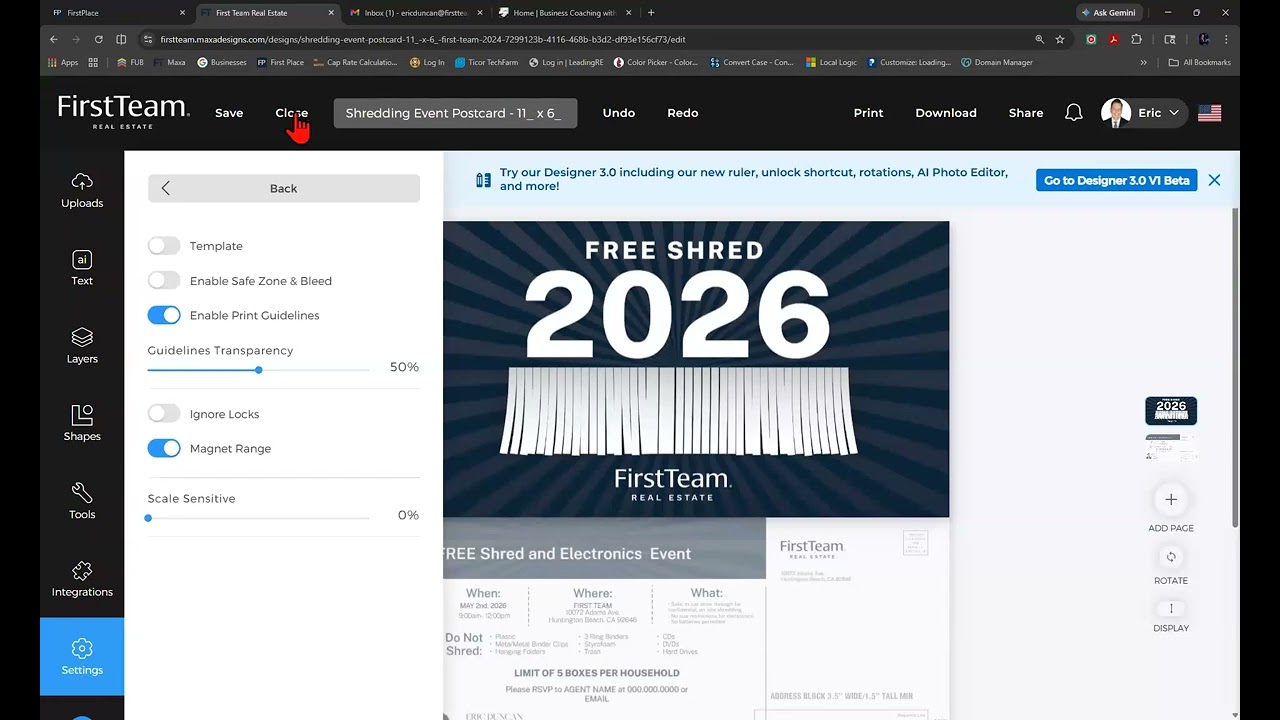The width and height of the screenshot is (1280, 720).
Task: Open the Convert Case bookmark
Action: (x=751, y=62)
